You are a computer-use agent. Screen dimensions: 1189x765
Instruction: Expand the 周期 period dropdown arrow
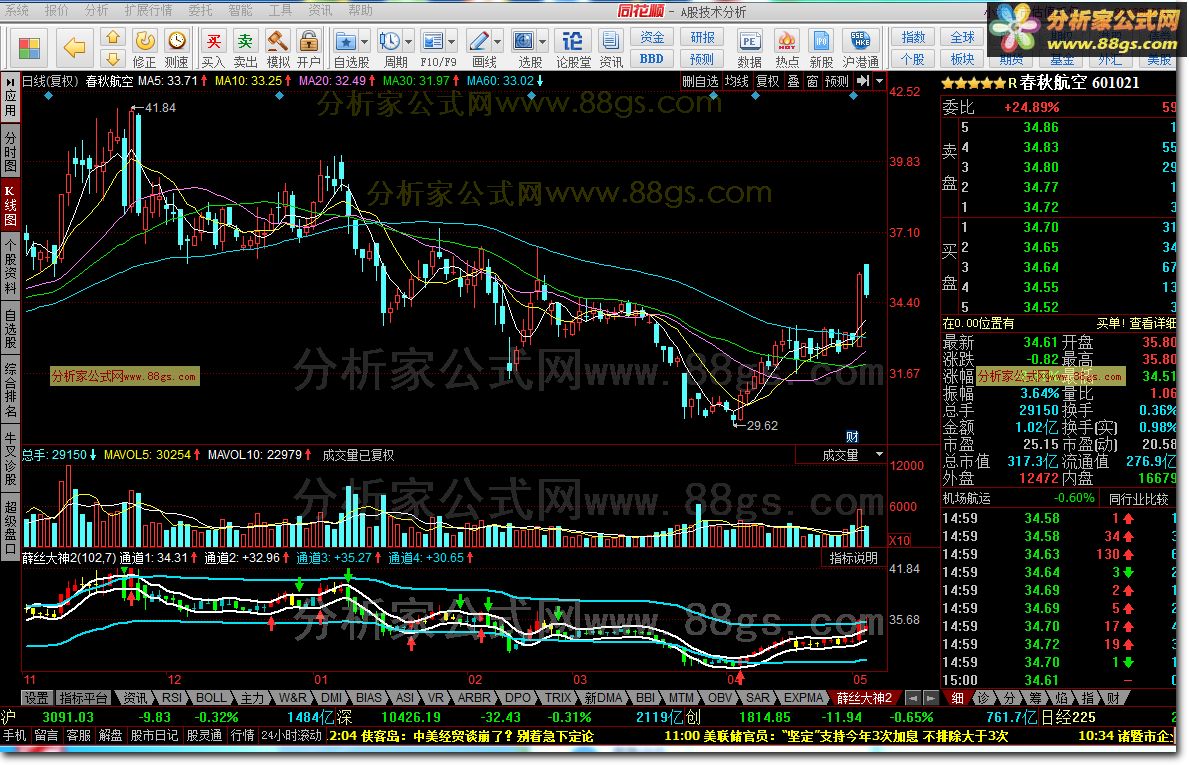409,42
